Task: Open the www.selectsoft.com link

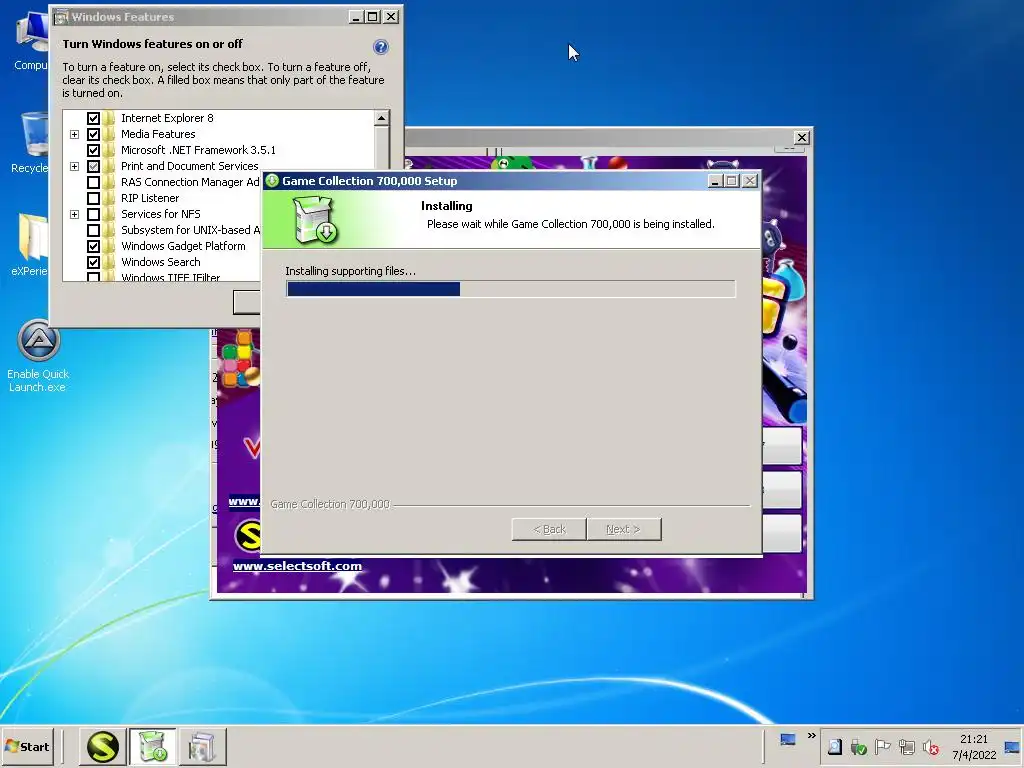Action: 297,566
